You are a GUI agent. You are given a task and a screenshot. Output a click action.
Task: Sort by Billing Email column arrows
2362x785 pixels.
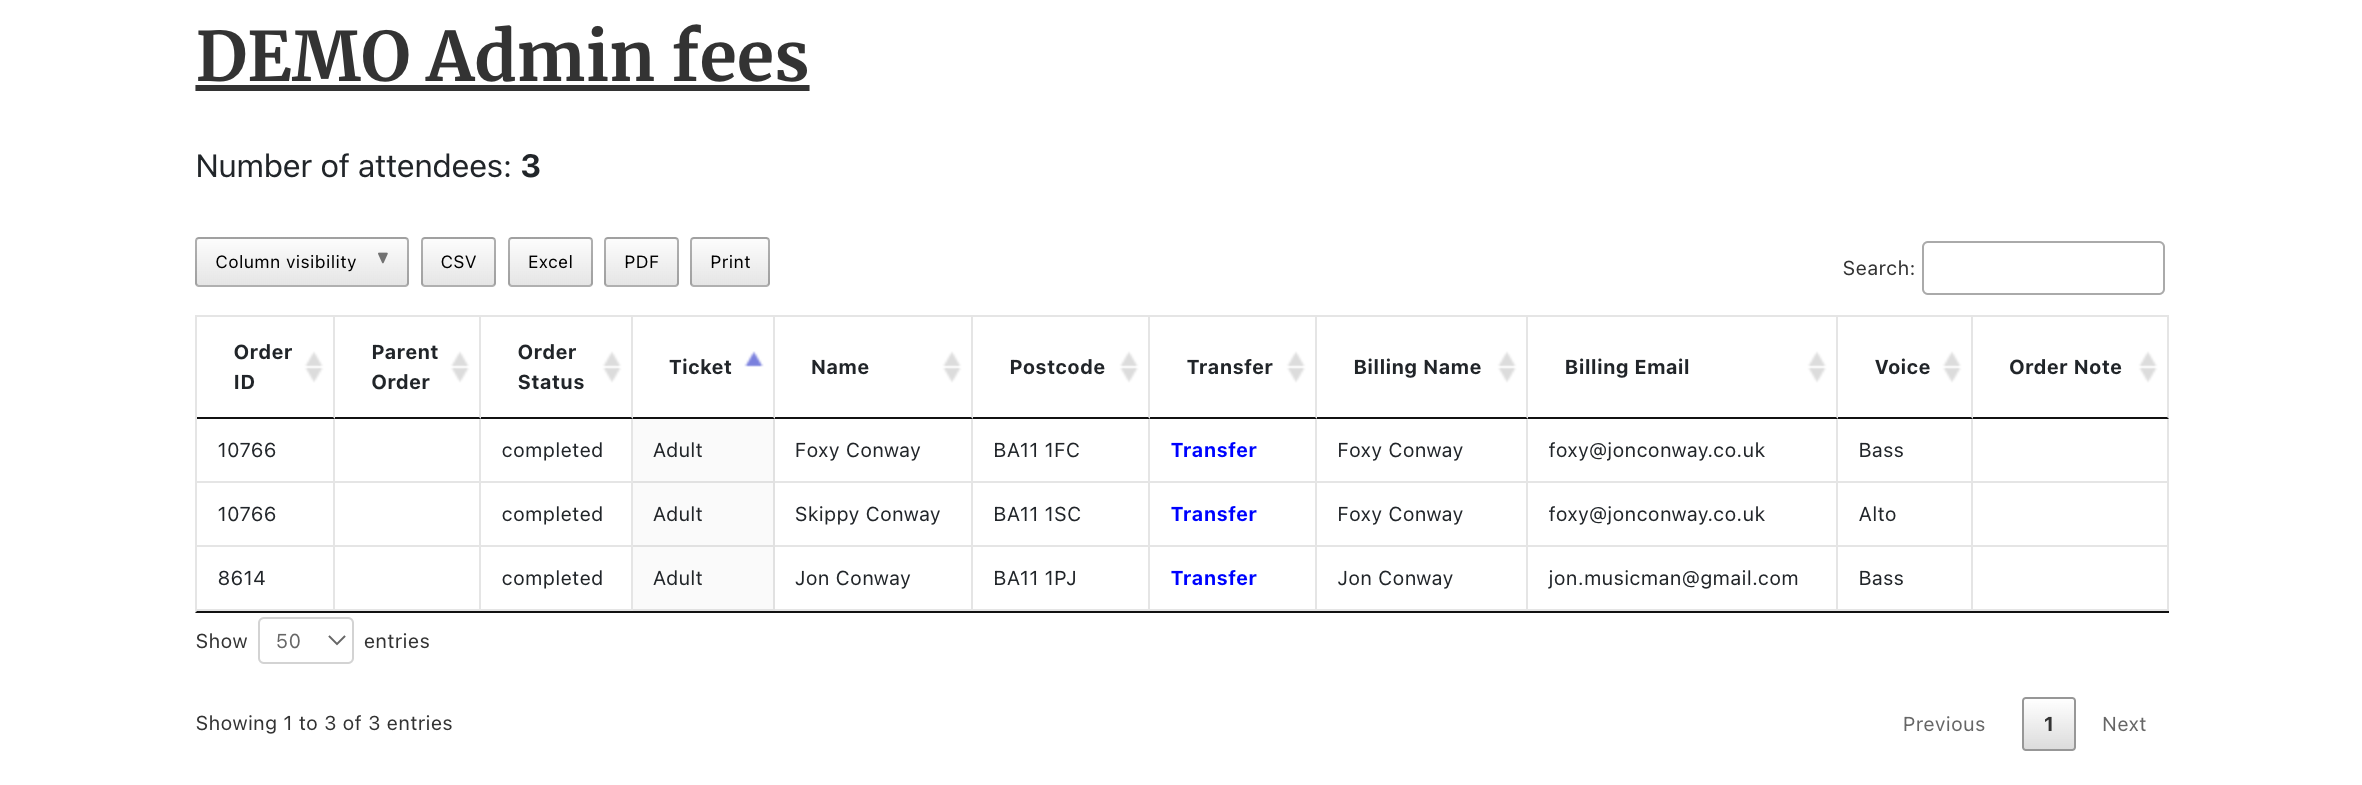point(1816,367)
